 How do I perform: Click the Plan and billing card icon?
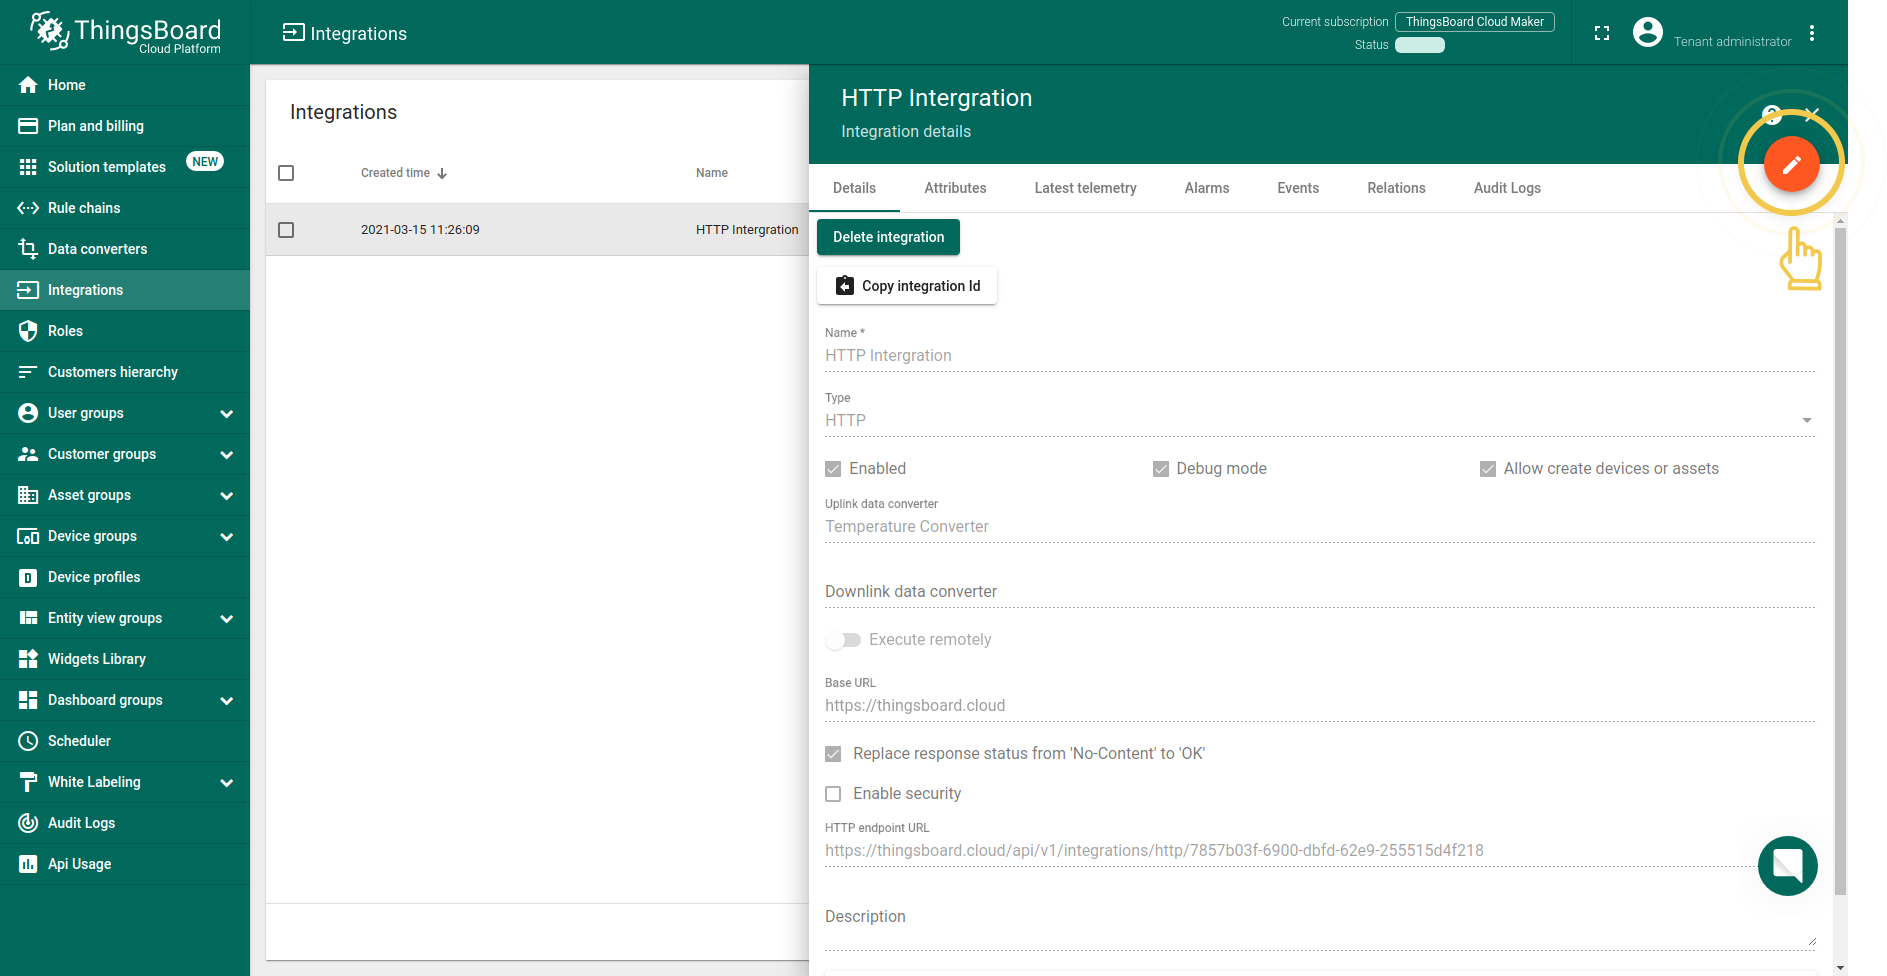[28, 126]
